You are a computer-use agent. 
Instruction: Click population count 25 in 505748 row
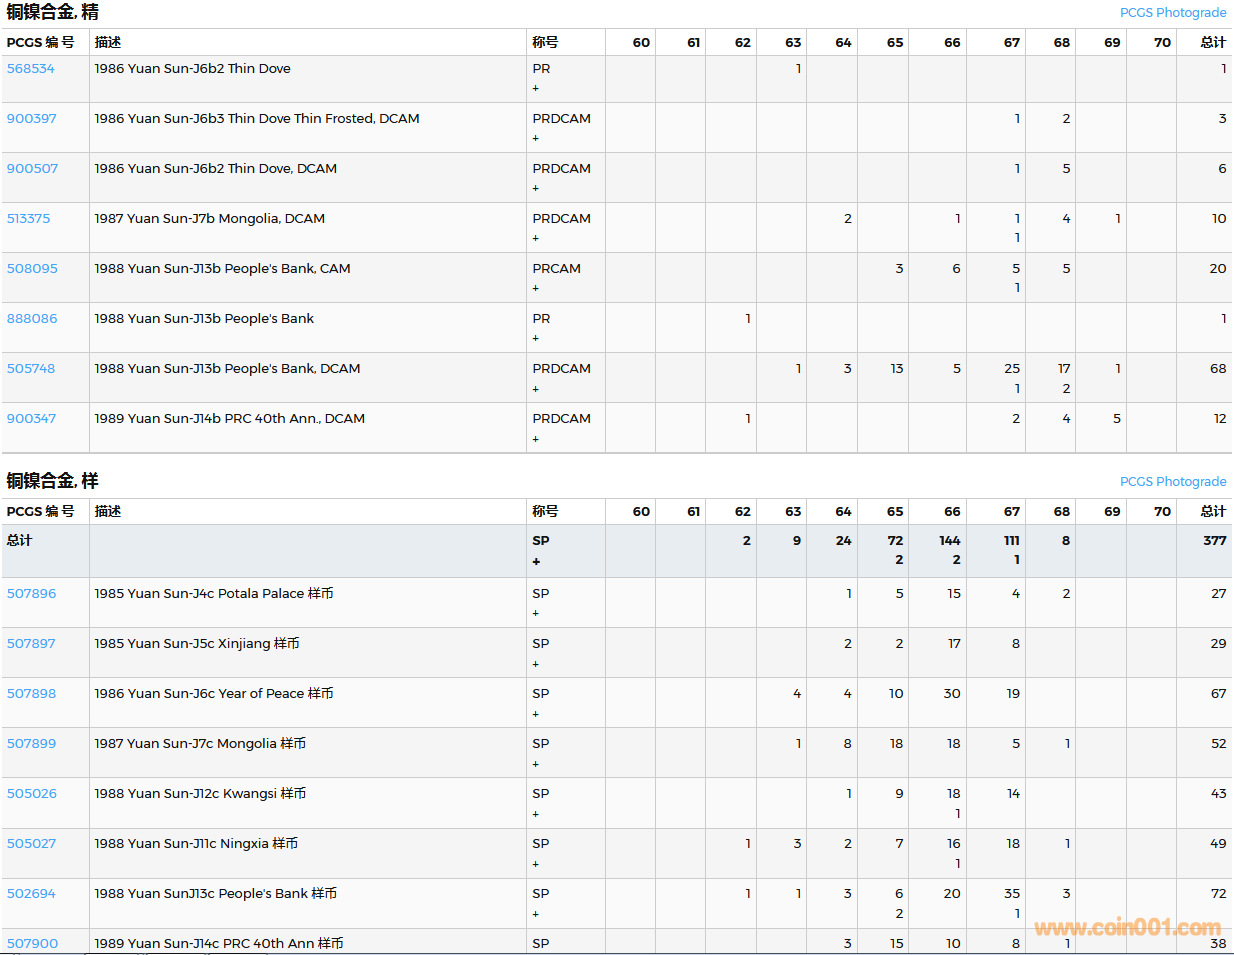[1012, 369]
